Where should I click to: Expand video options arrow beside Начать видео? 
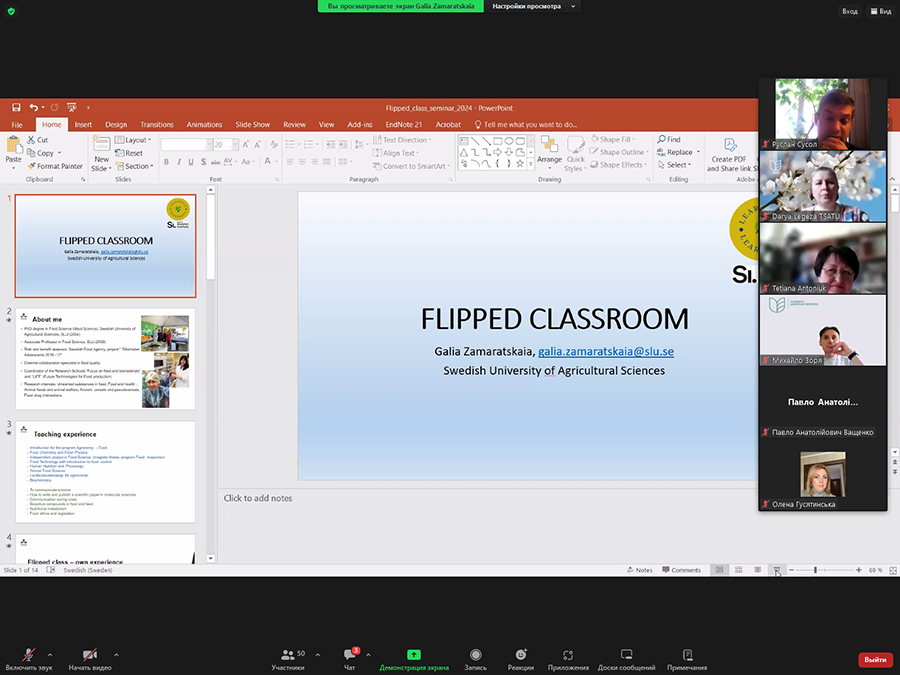(116, 655)
